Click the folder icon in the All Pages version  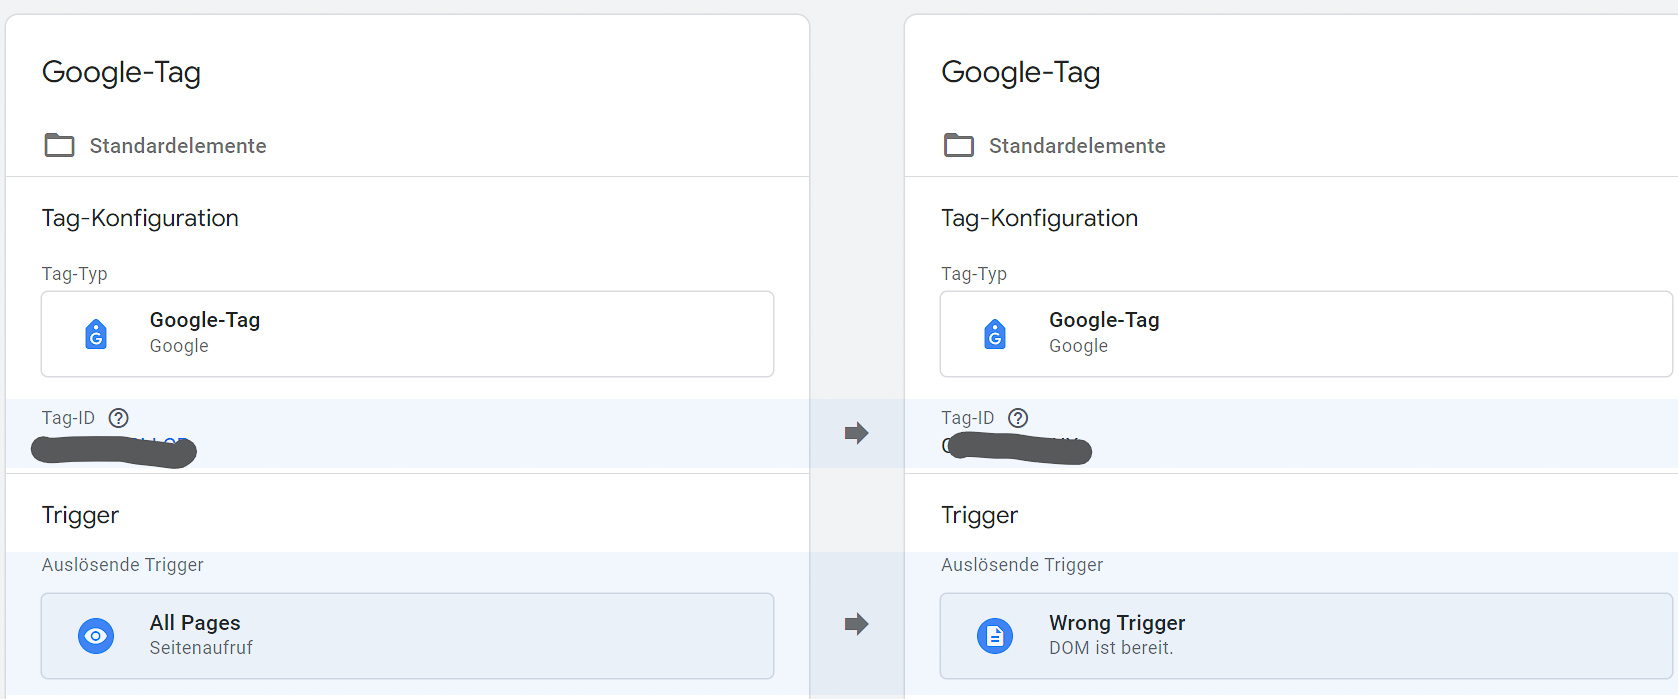coord(59,146)
